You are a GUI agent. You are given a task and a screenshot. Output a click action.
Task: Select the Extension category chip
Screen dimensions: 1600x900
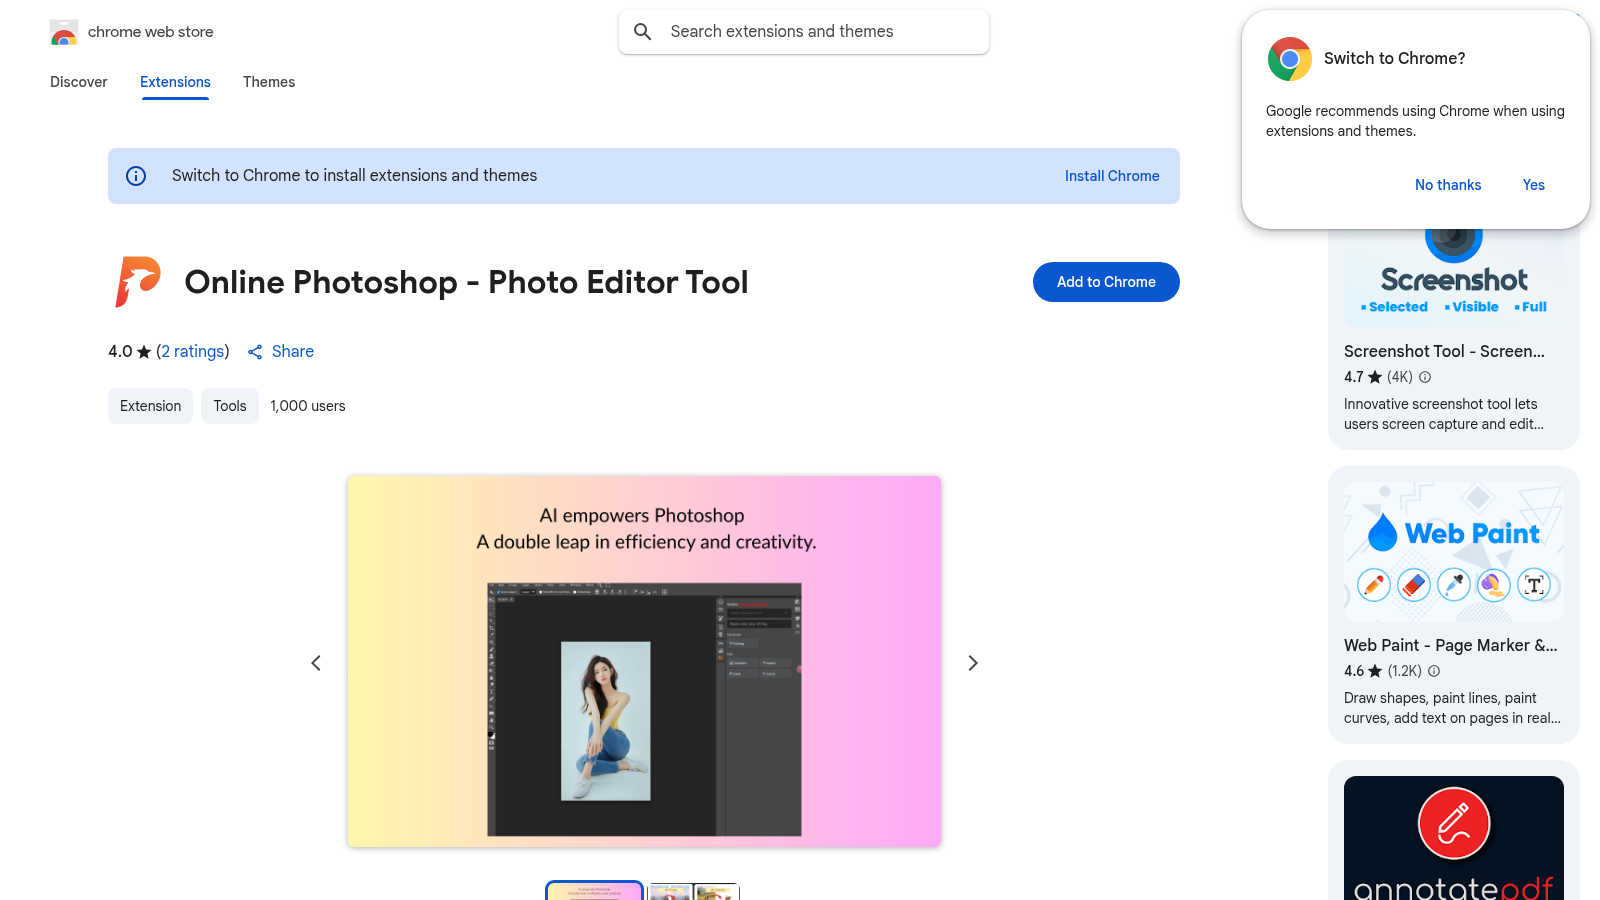(150, 406)
